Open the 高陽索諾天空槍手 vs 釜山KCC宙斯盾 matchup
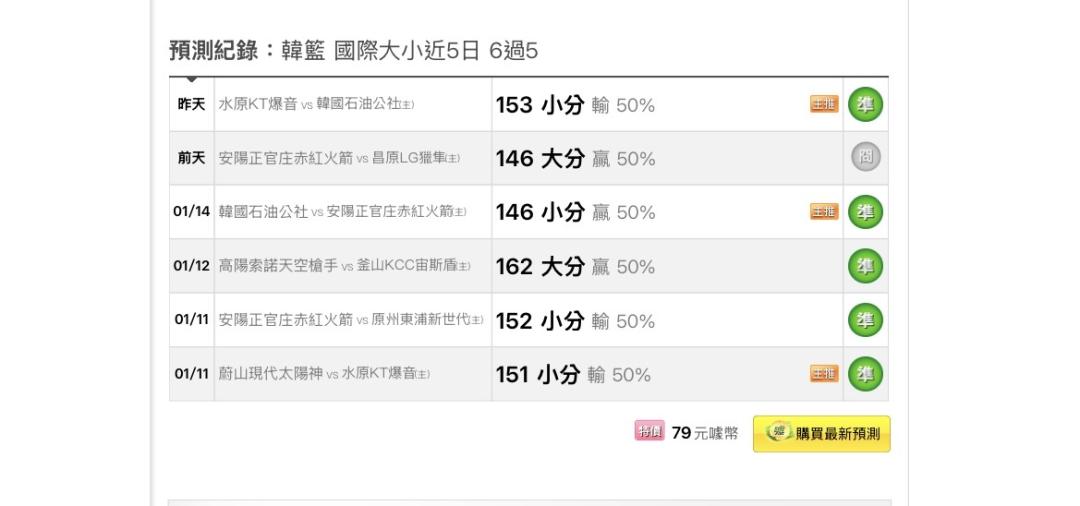 [344, 267]
